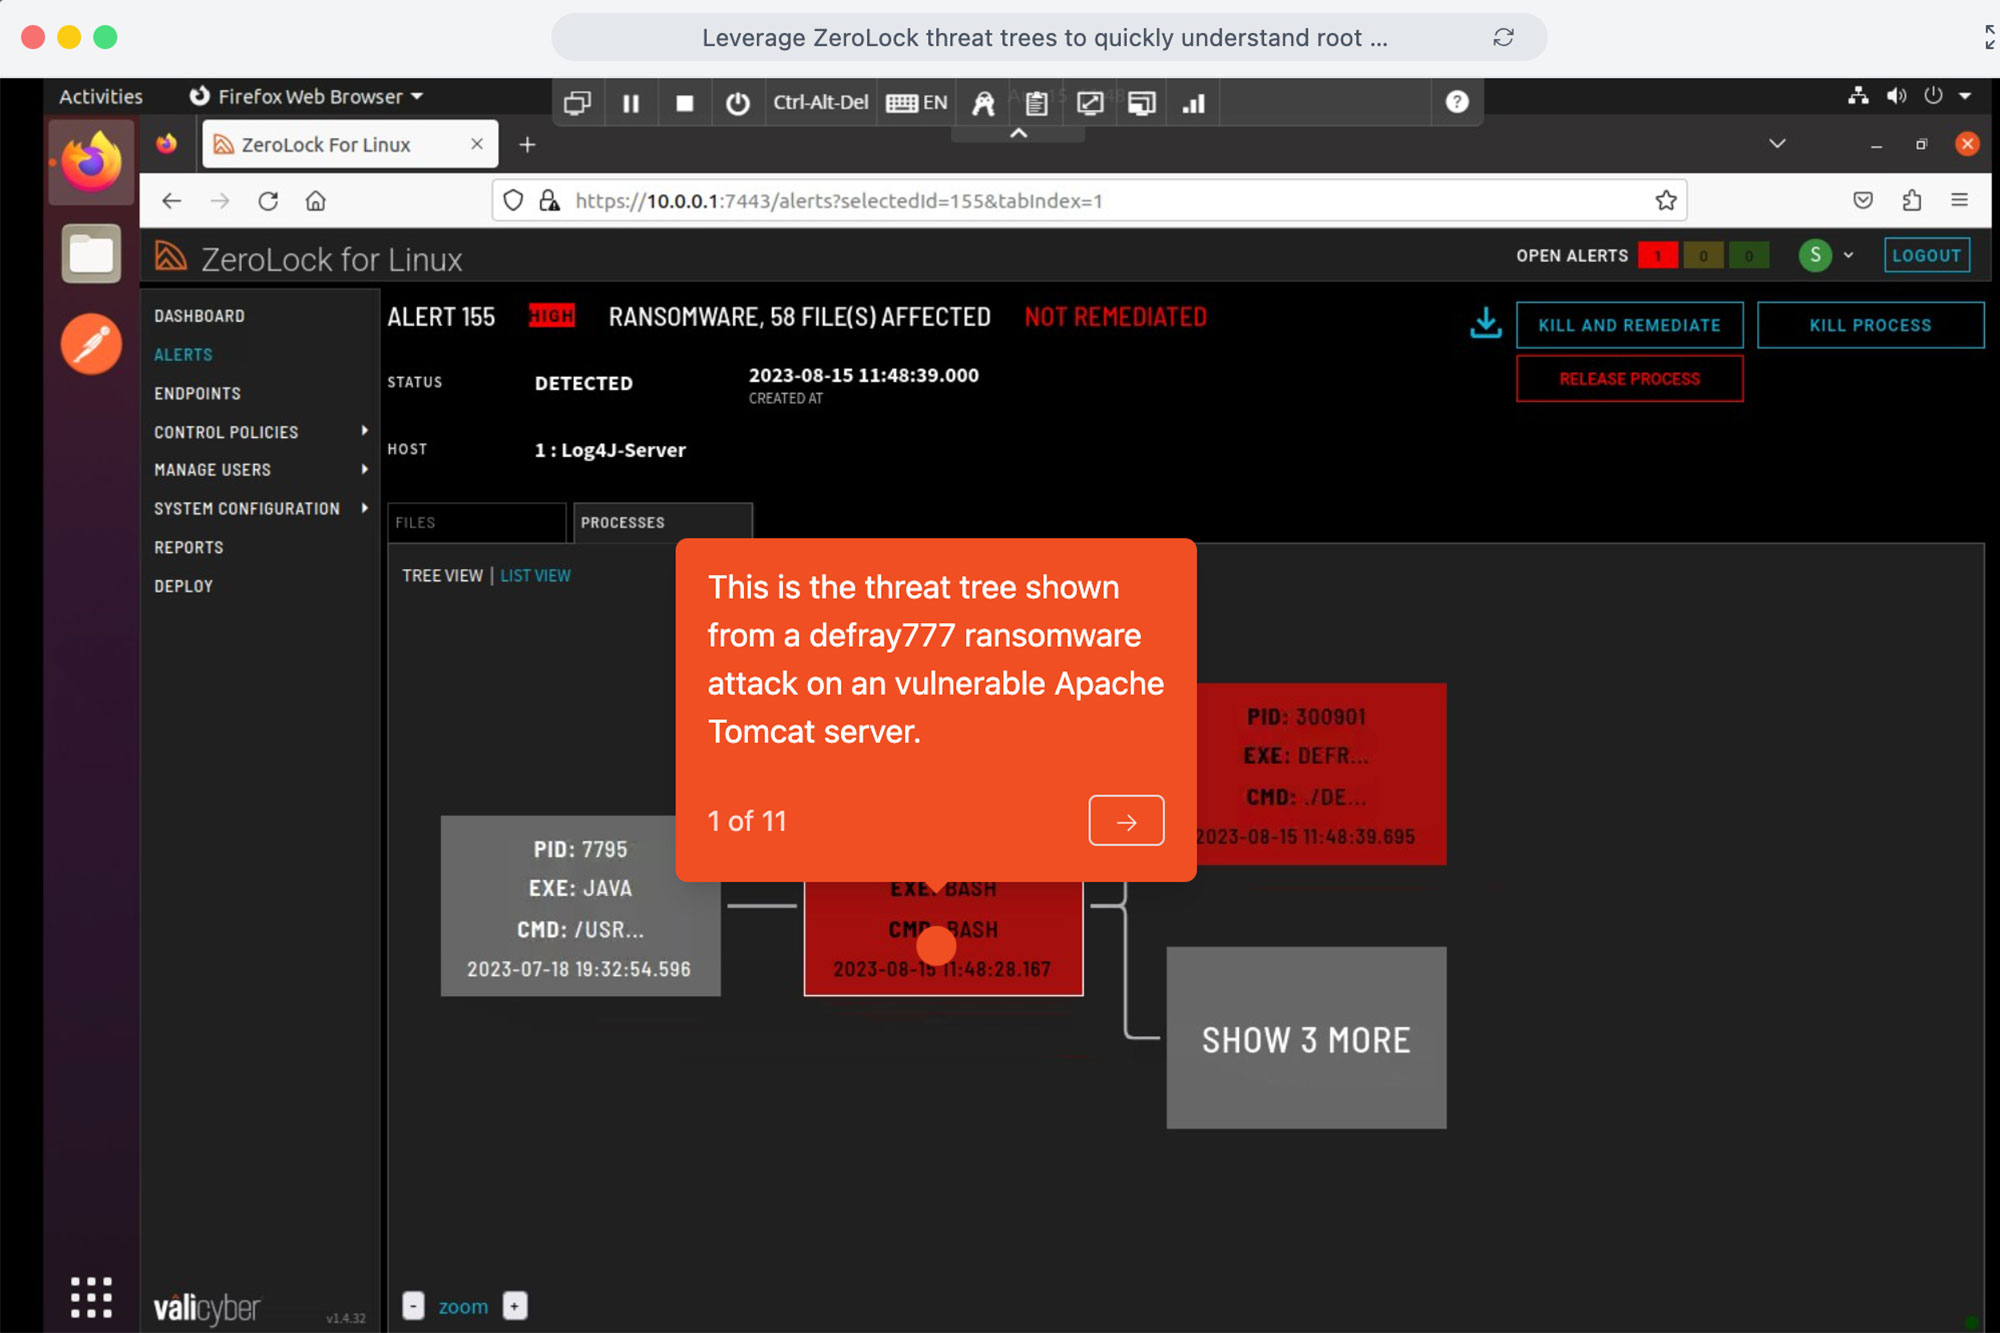Open the ZeroLock alert download report icon
The height and width of the screenshot is (1333, 2000).
(1486, 322)
